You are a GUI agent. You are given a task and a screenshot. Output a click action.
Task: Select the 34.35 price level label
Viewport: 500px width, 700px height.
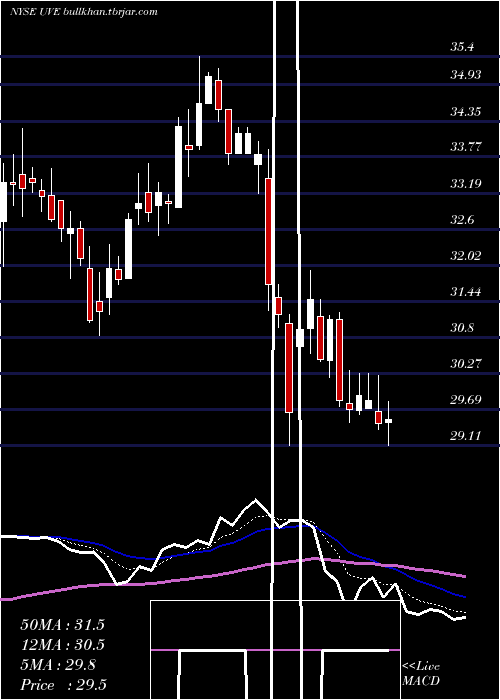[466, 111]
